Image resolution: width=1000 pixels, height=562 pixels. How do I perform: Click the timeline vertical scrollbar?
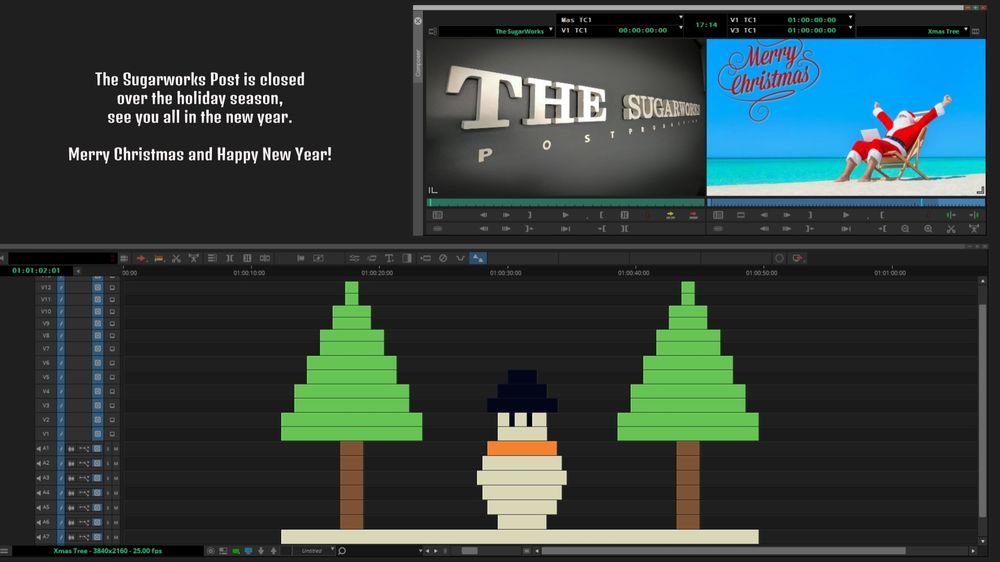pyautogui.click(x=982, y=410)
